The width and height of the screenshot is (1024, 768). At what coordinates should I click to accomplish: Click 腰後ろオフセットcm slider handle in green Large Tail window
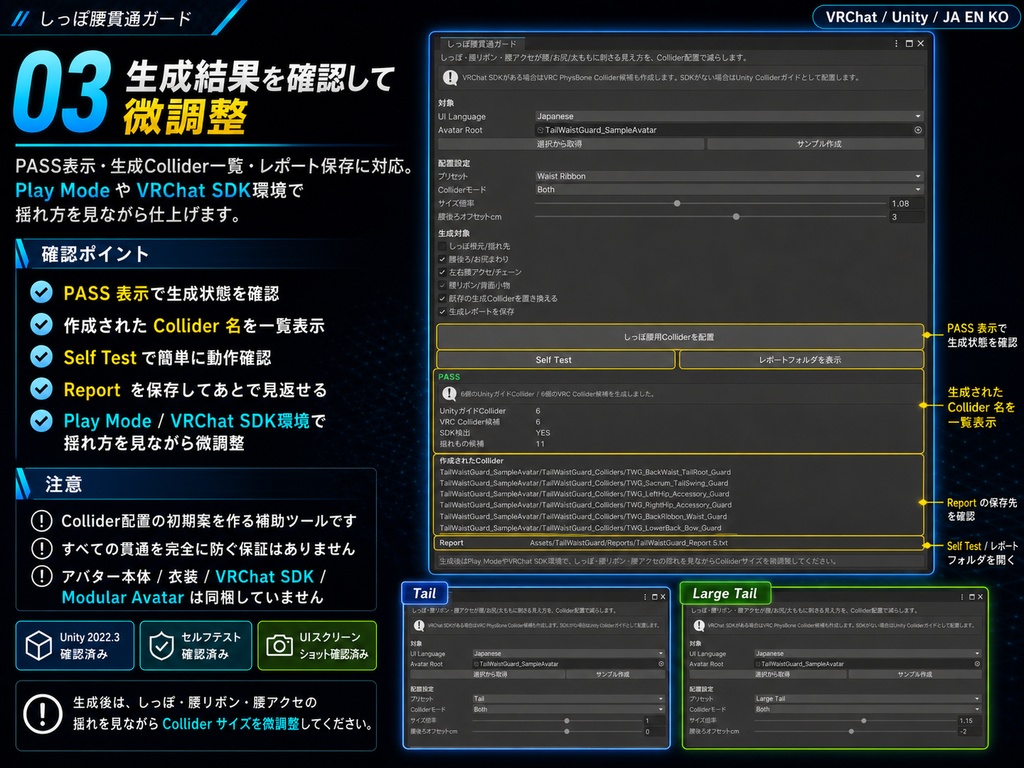(x=851, y=731)
